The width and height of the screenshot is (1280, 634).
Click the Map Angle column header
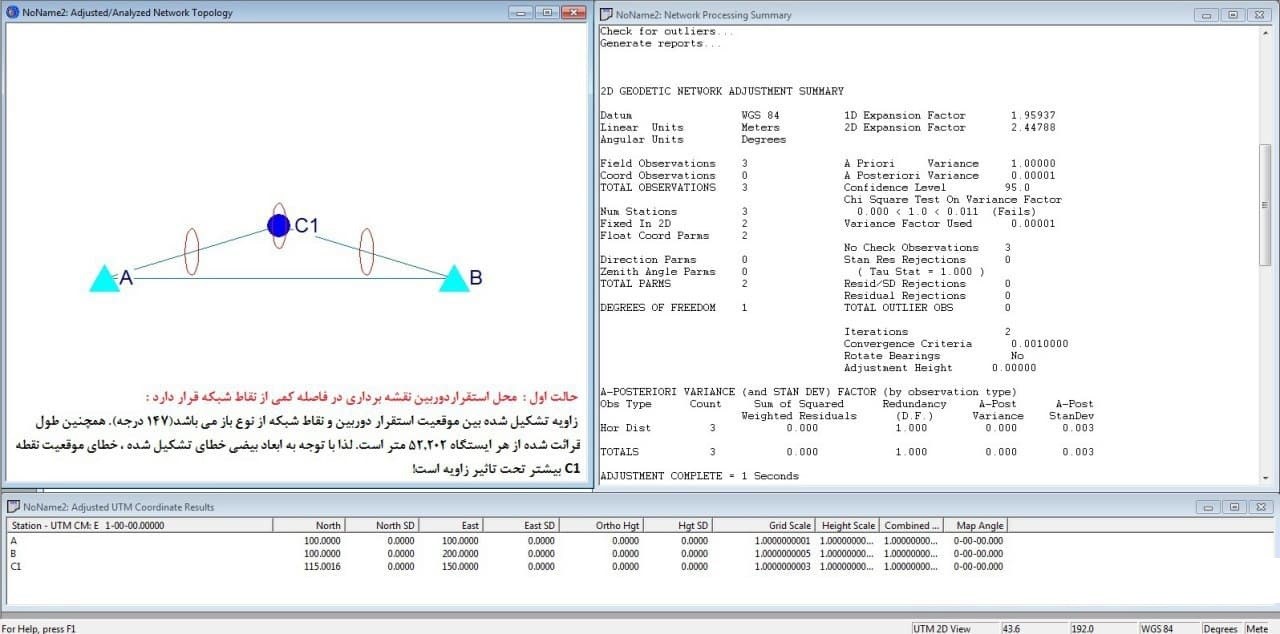point(979,525)
